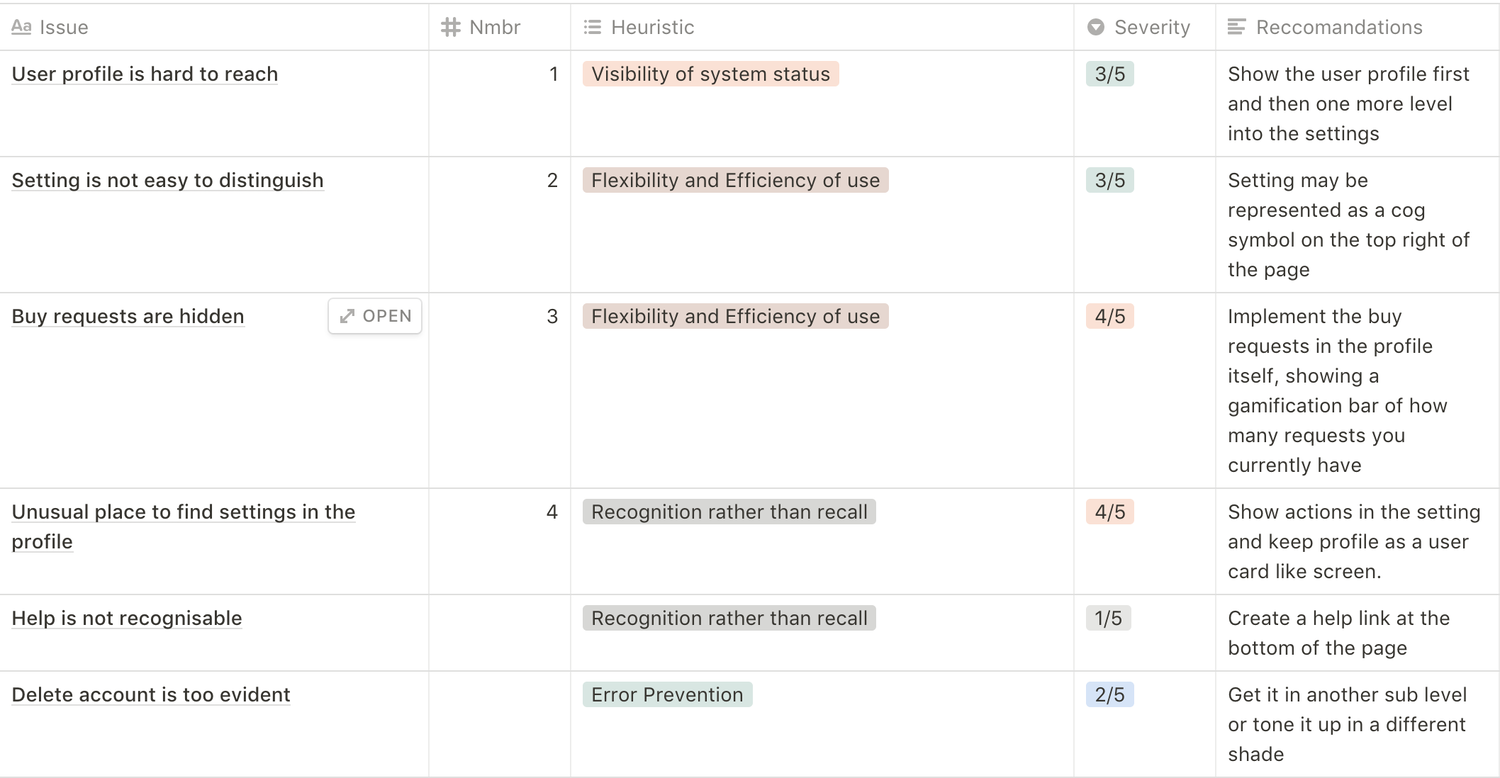Click the text icon beside Reccomandations
Screen dimensions: 1500x778
click(x=1237, y=27)
